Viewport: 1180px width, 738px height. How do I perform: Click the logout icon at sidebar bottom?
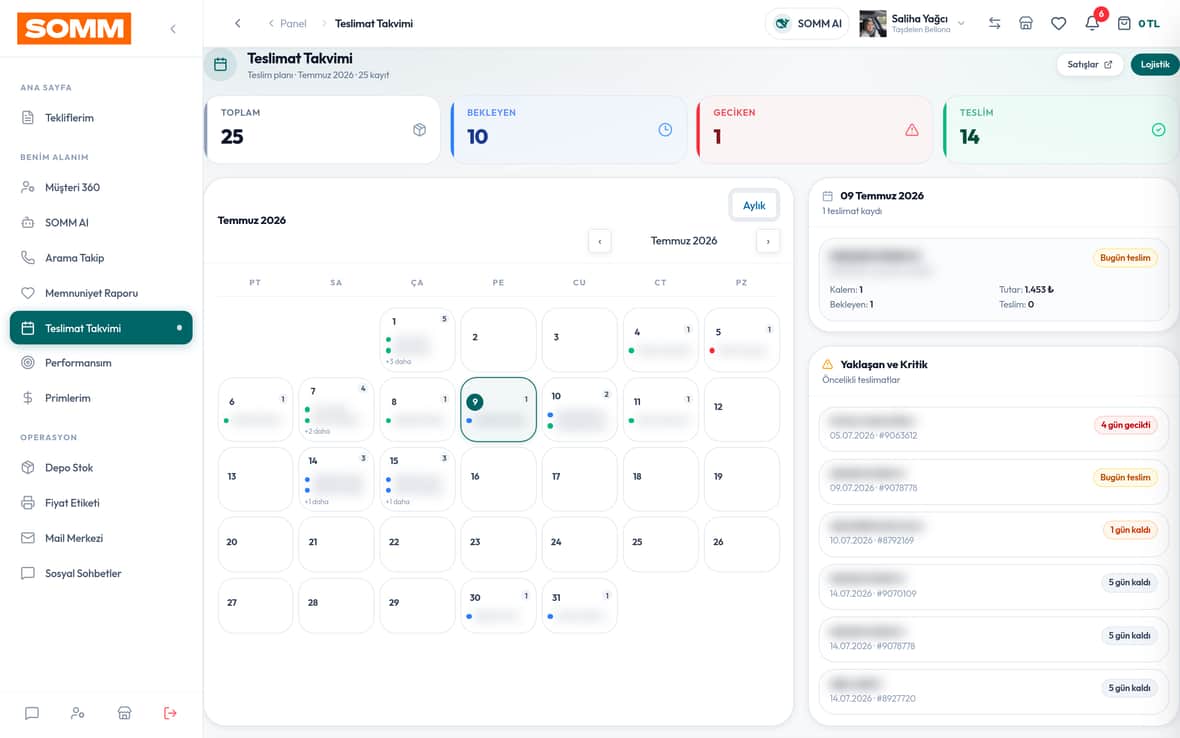tap(170, 712)
